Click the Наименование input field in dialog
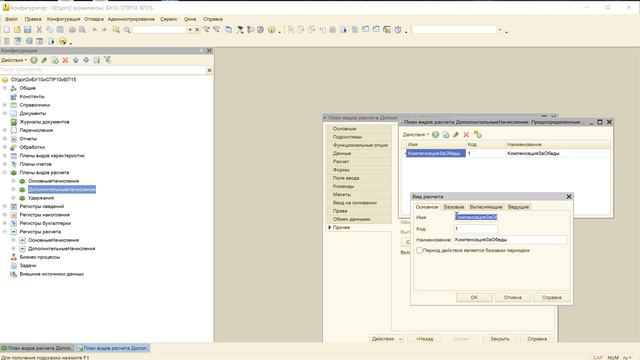This screenshot has height=360, width=640. click(x=510, y=240)
